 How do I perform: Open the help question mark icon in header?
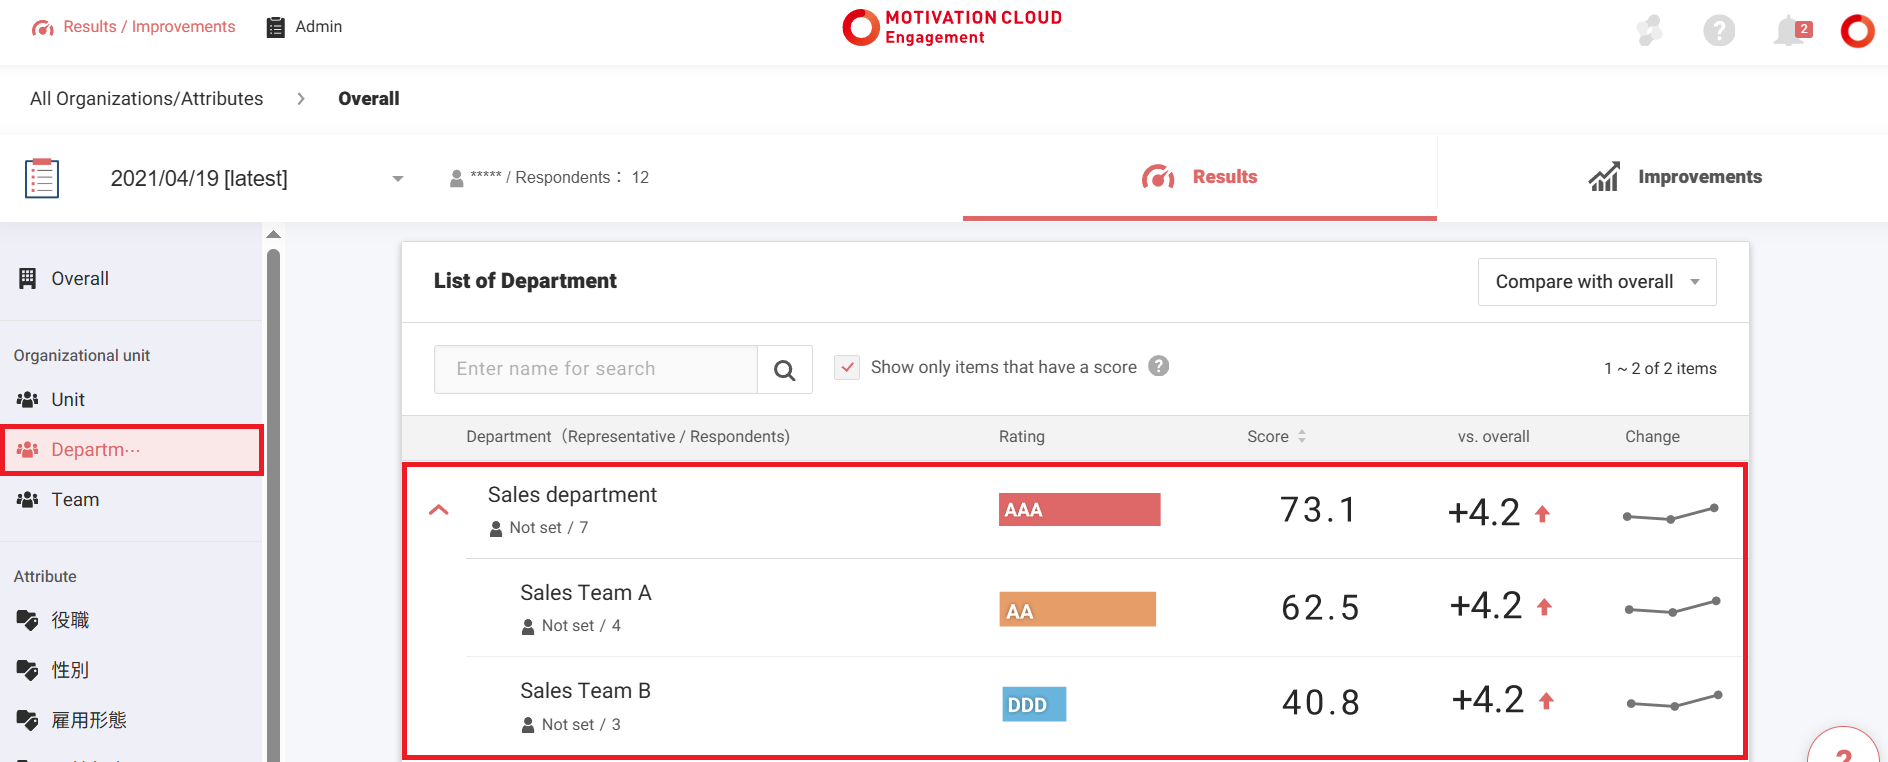pyautogui.click(x=1718, y=31)
